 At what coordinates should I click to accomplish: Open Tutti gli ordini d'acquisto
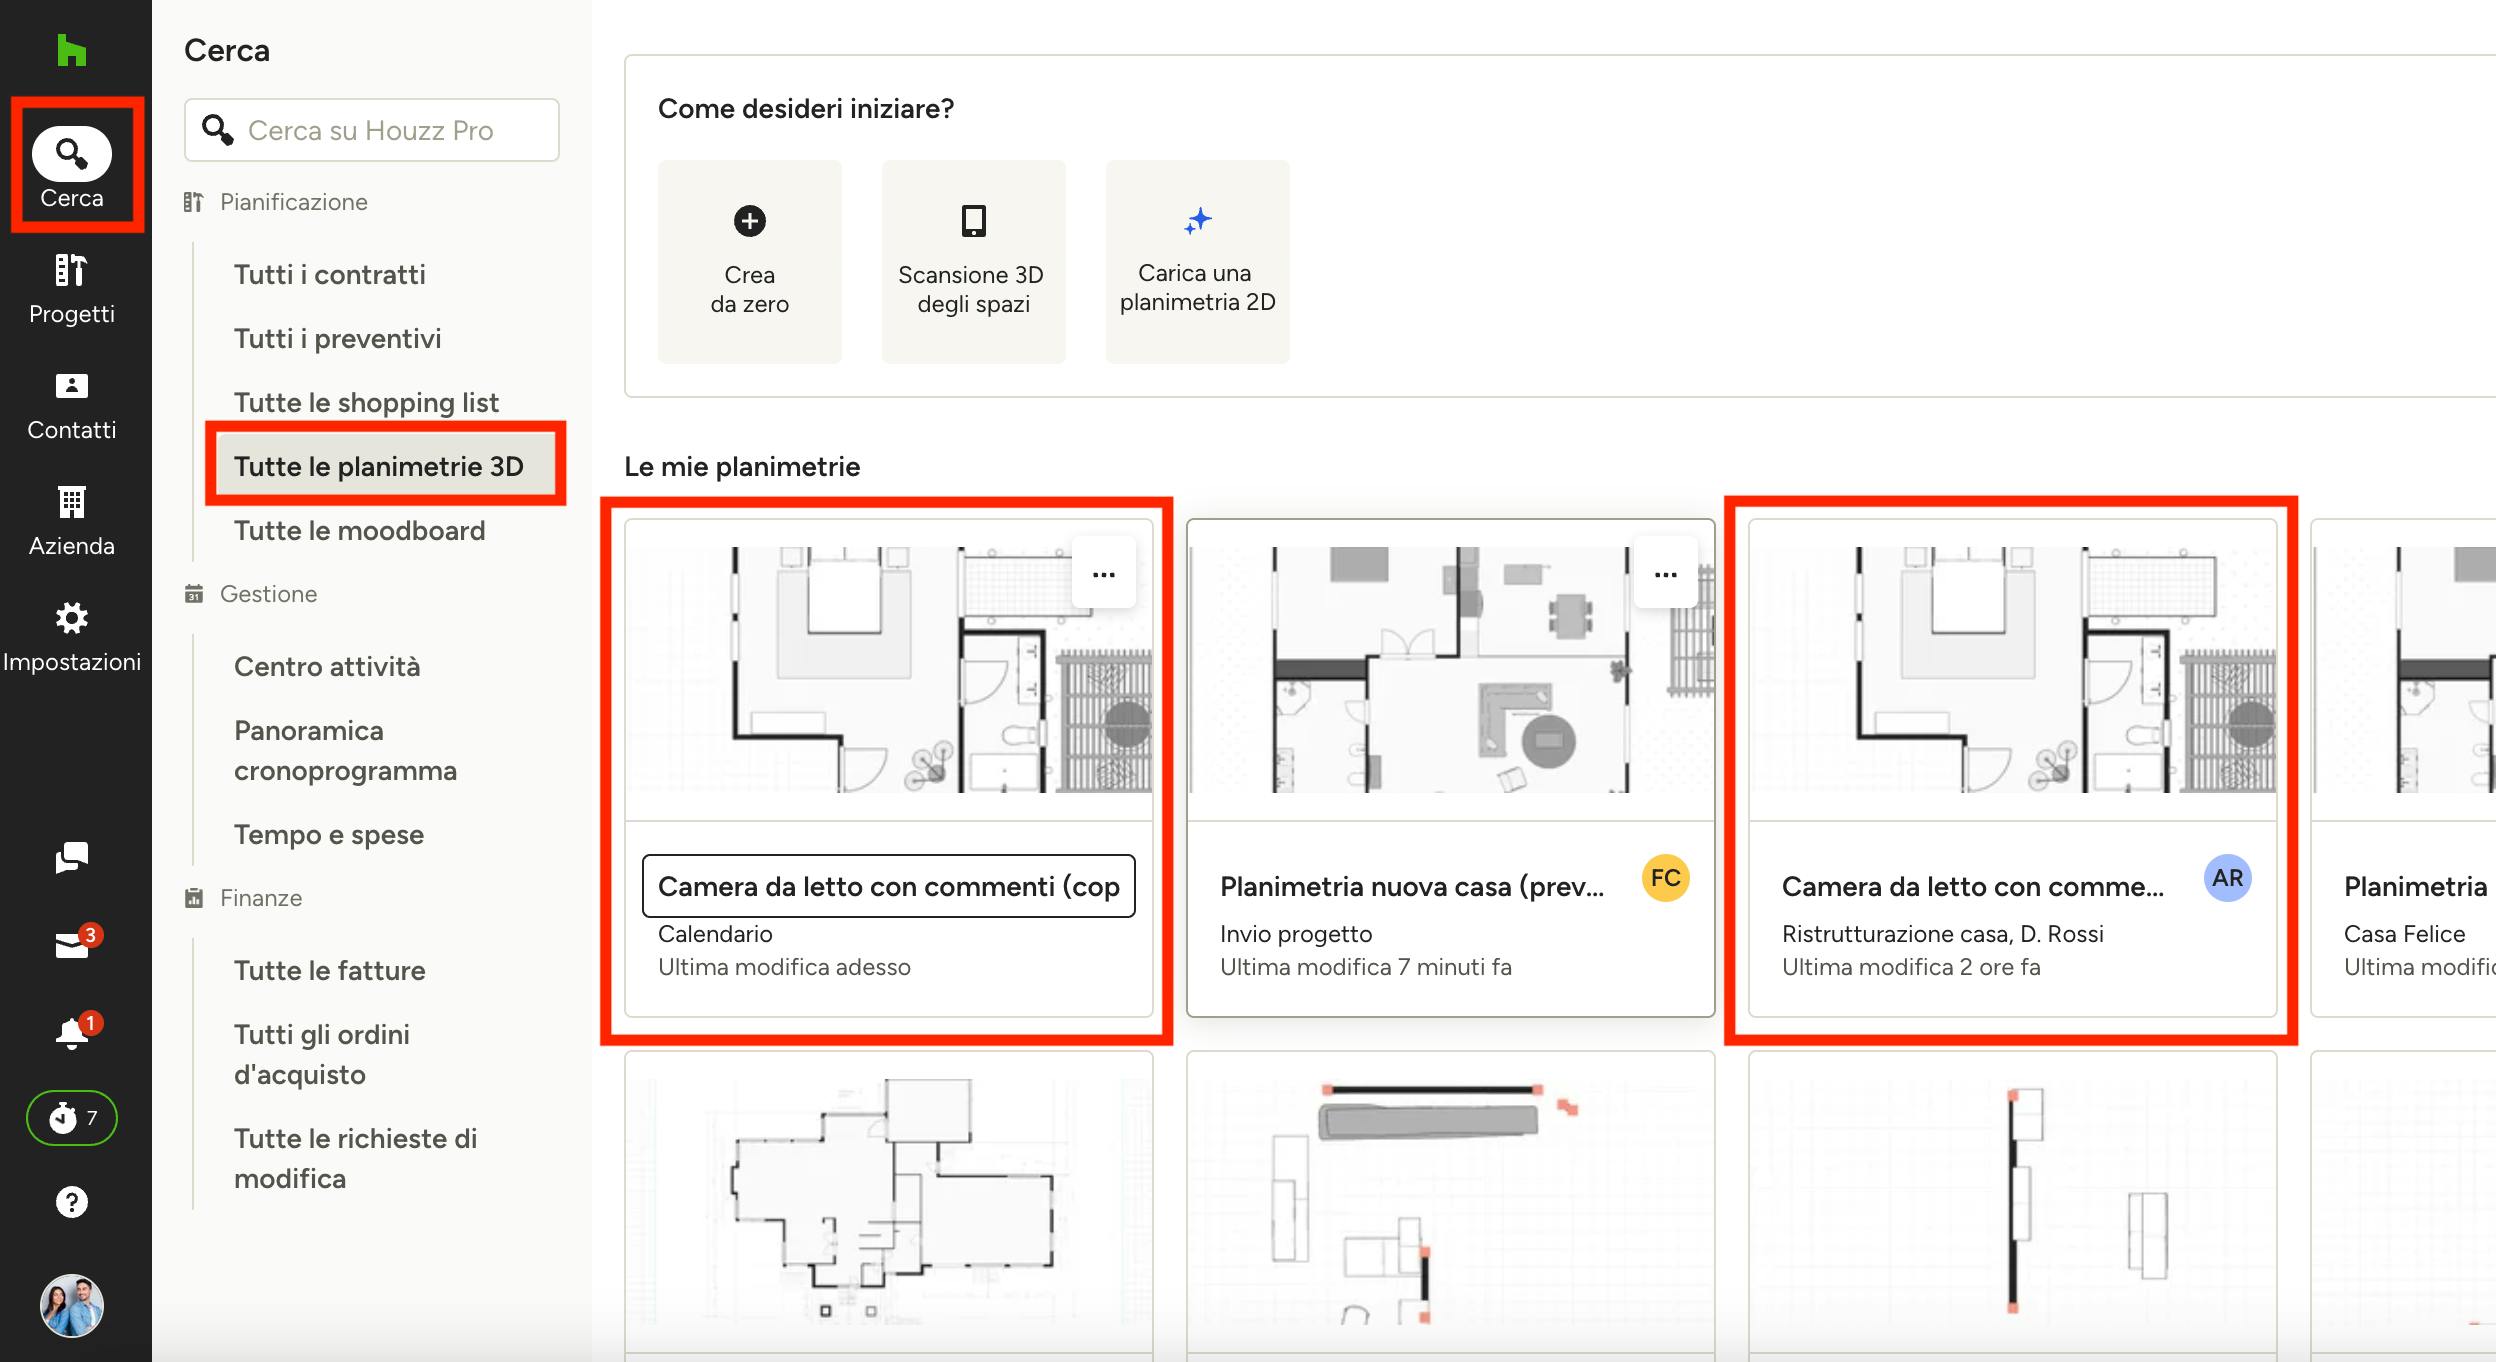pyautogui.click(x=322, y=1054)
